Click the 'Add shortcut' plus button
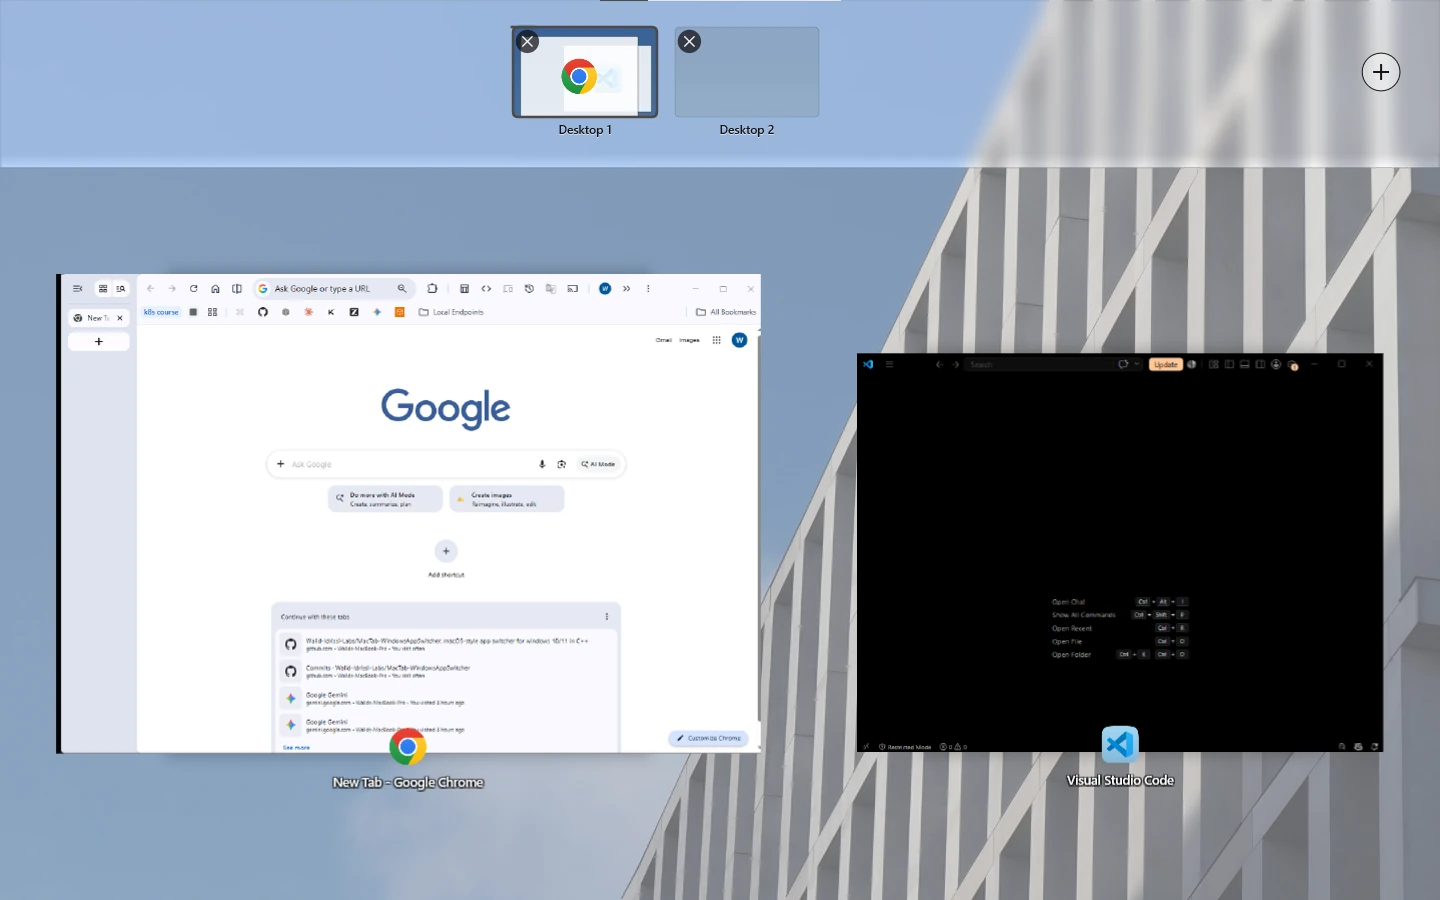 (446, 551)
